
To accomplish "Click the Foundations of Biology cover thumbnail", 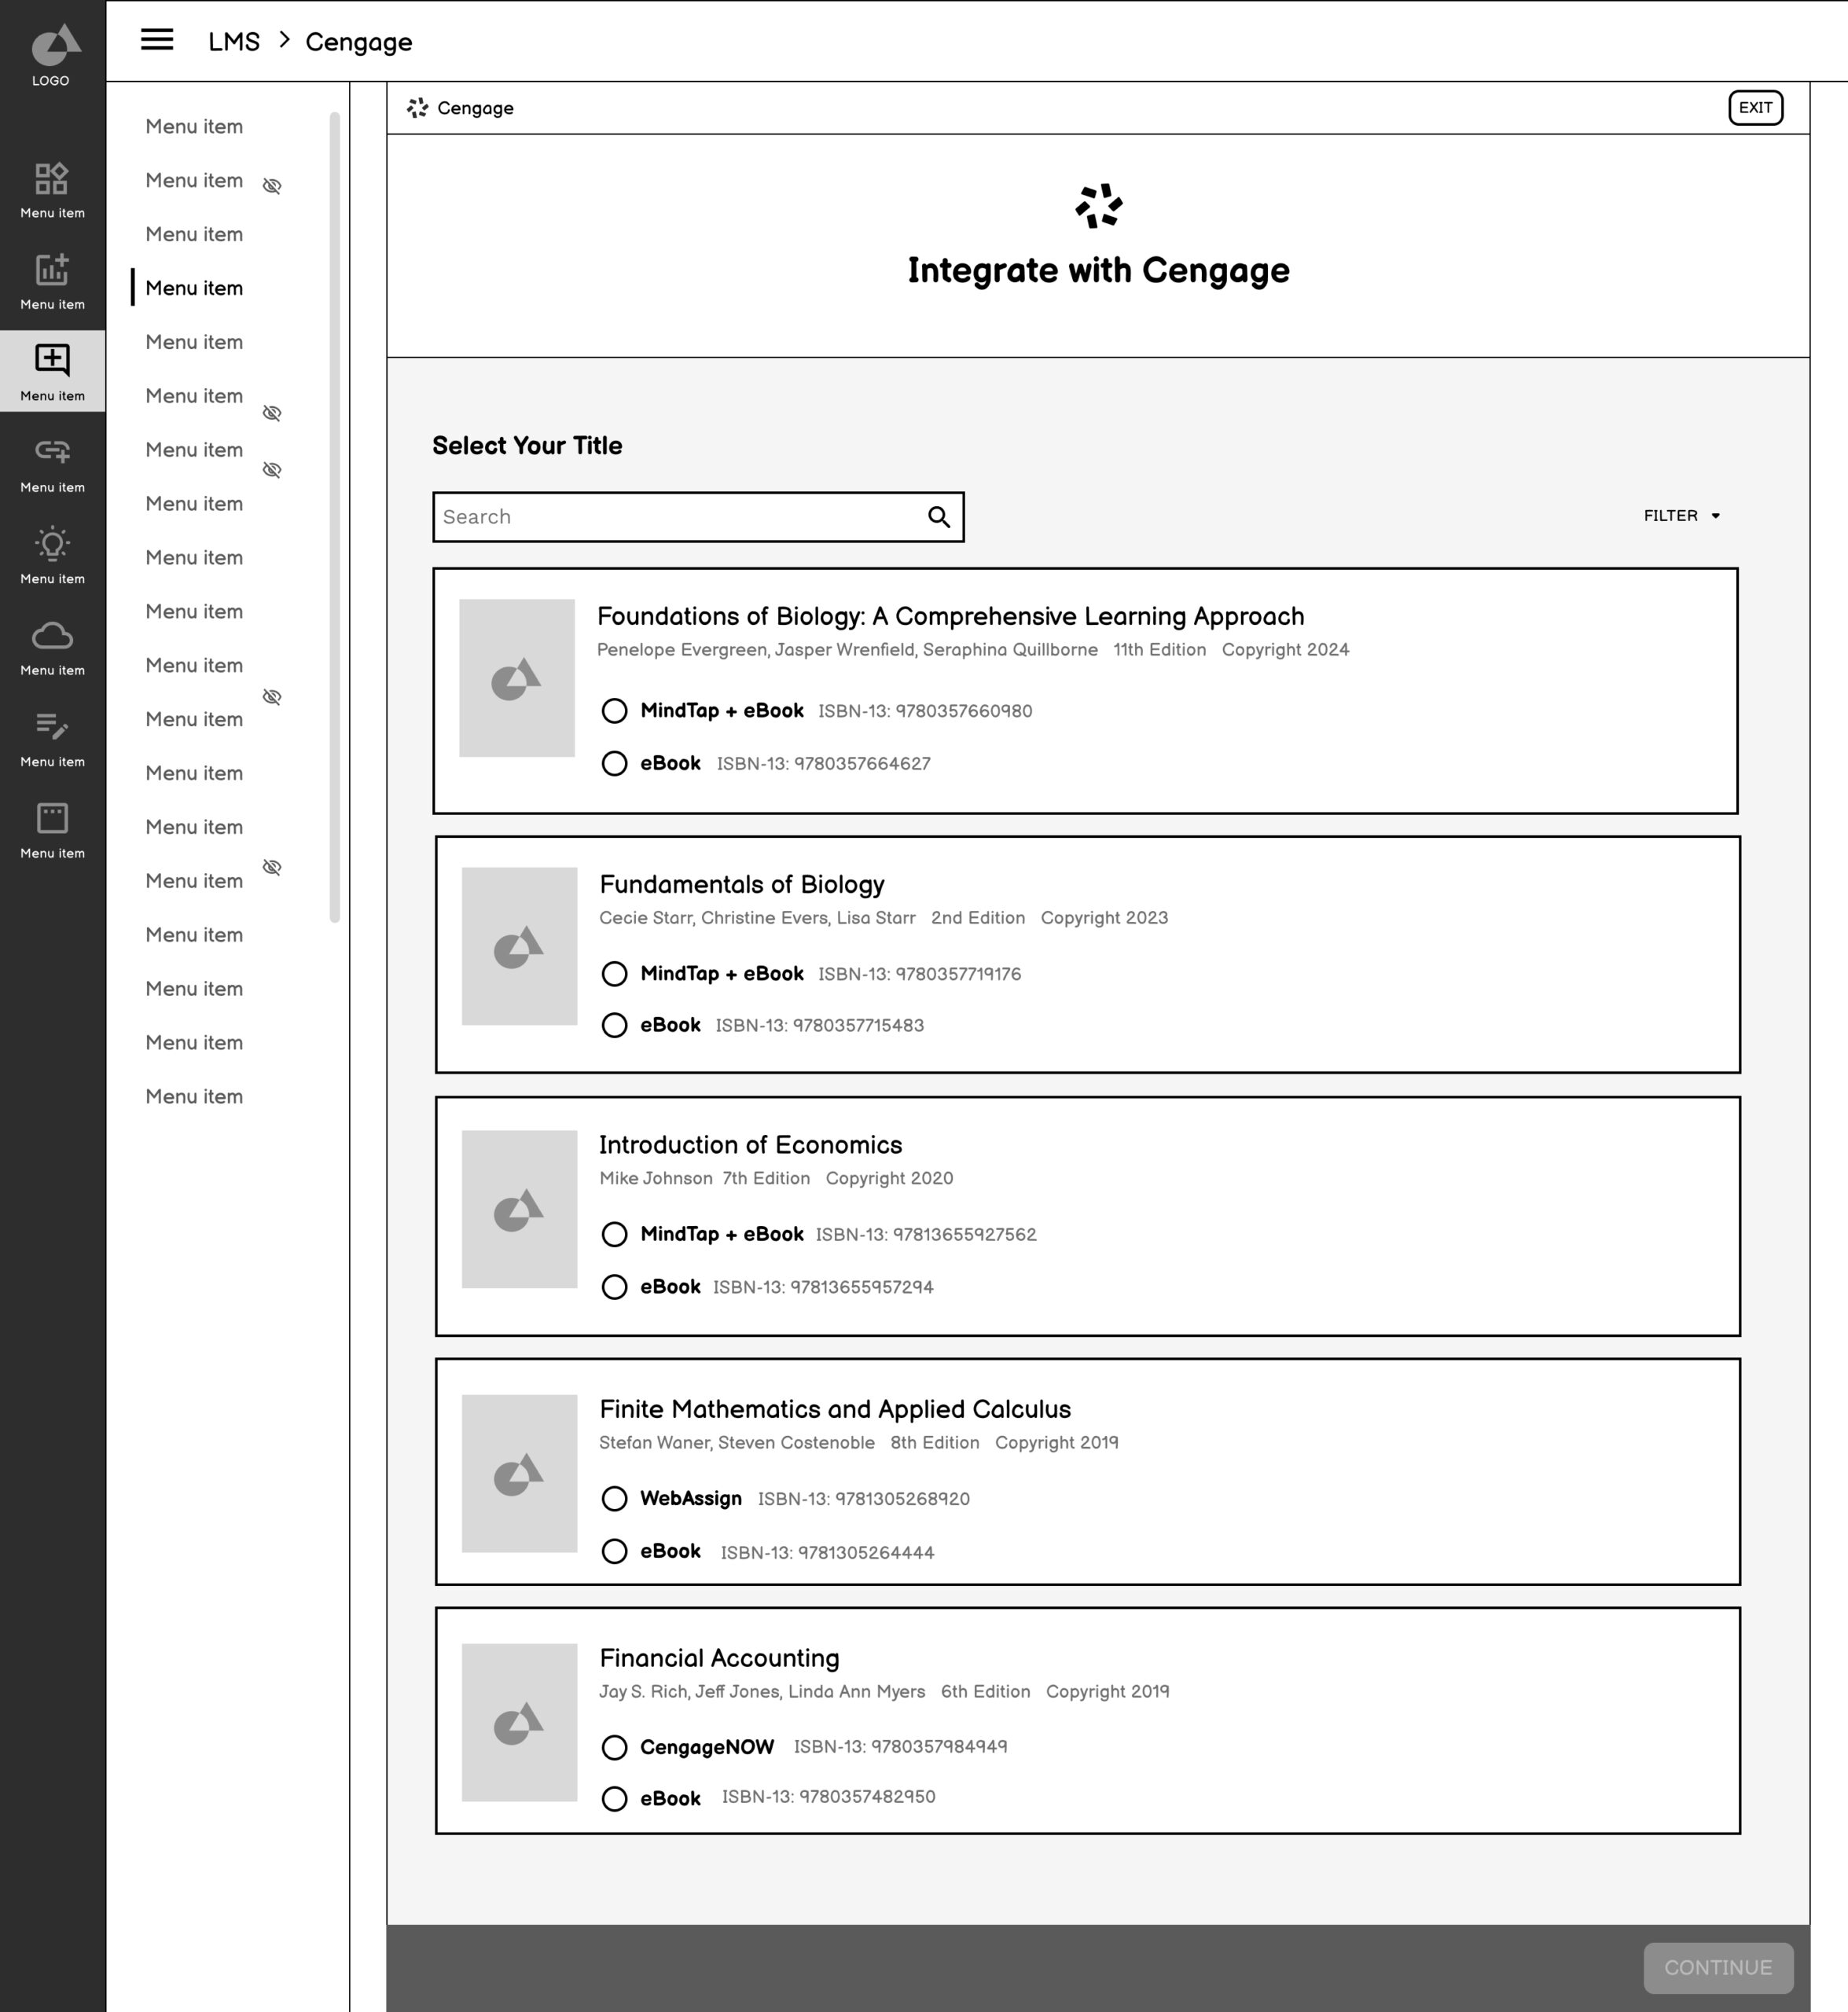I will click(516, 678).
